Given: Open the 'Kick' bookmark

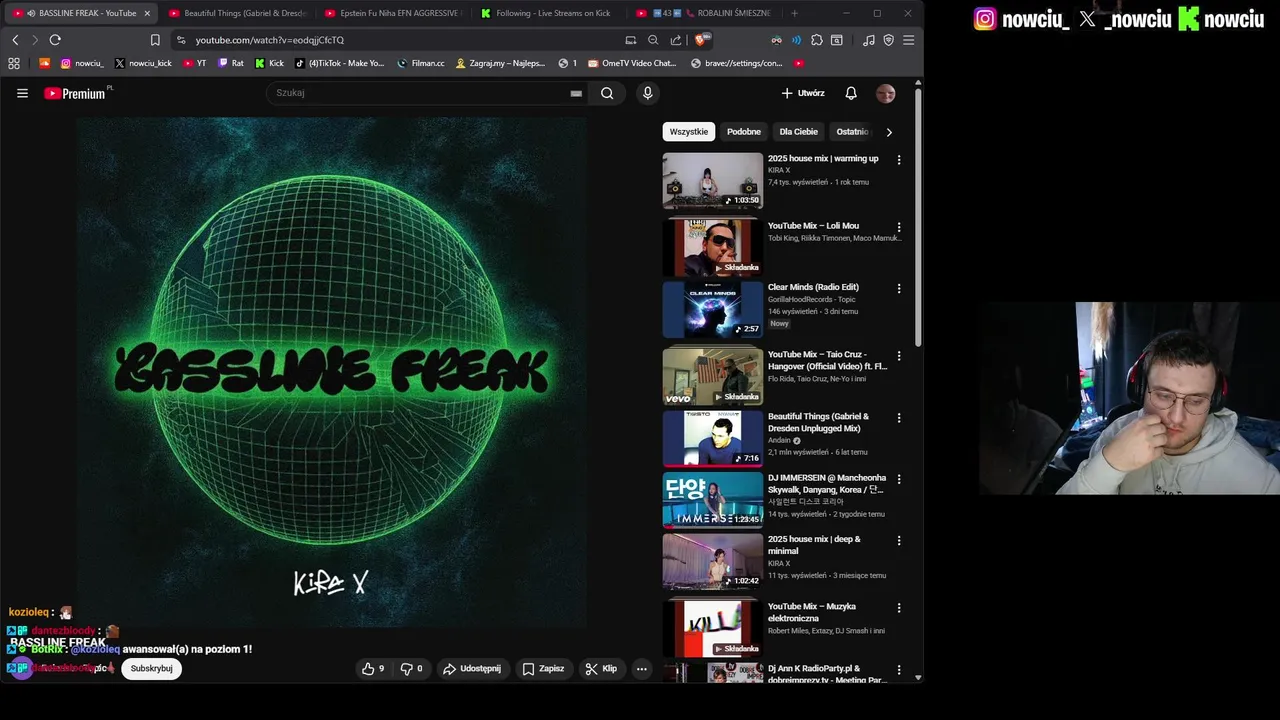Looking at the screenshot, I should 270,63.
